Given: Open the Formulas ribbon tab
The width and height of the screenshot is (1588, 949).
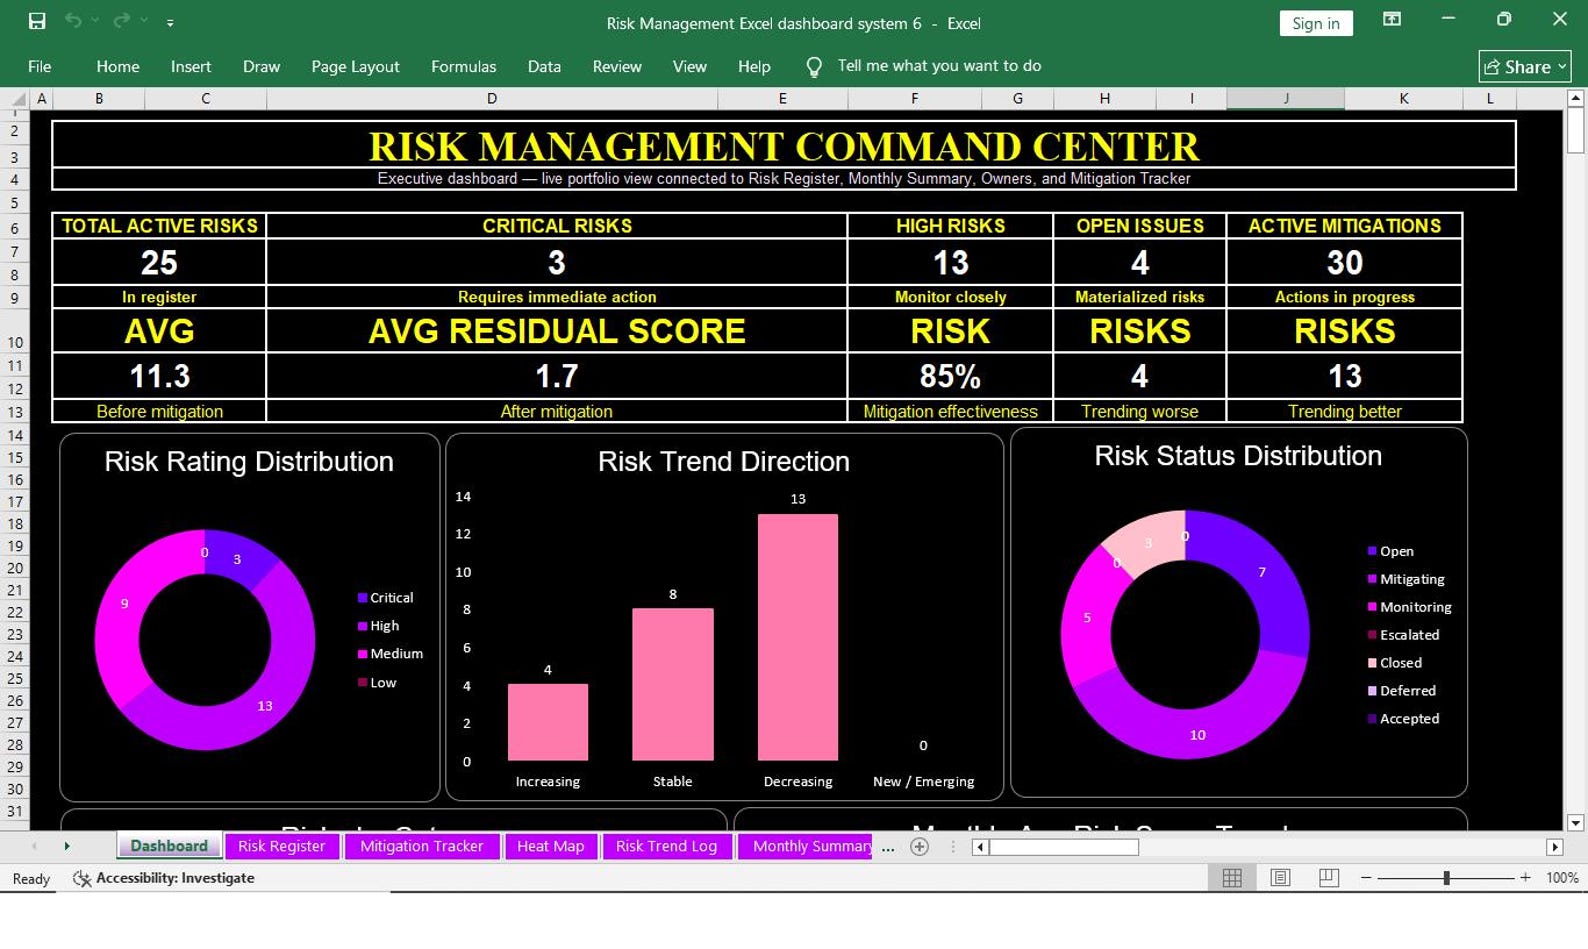Looking at the screenshot, I should click(463, 66).
